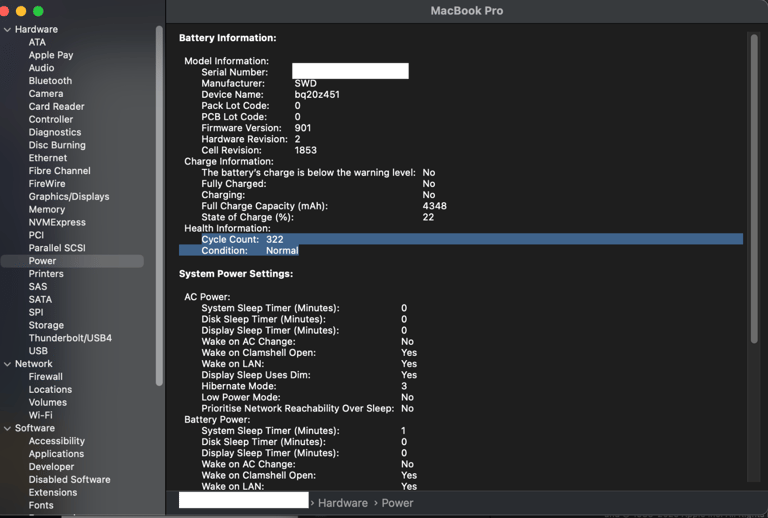Viewport: 768px width, 518px height.
Task: Open SPI details
Action: (36, 312)
